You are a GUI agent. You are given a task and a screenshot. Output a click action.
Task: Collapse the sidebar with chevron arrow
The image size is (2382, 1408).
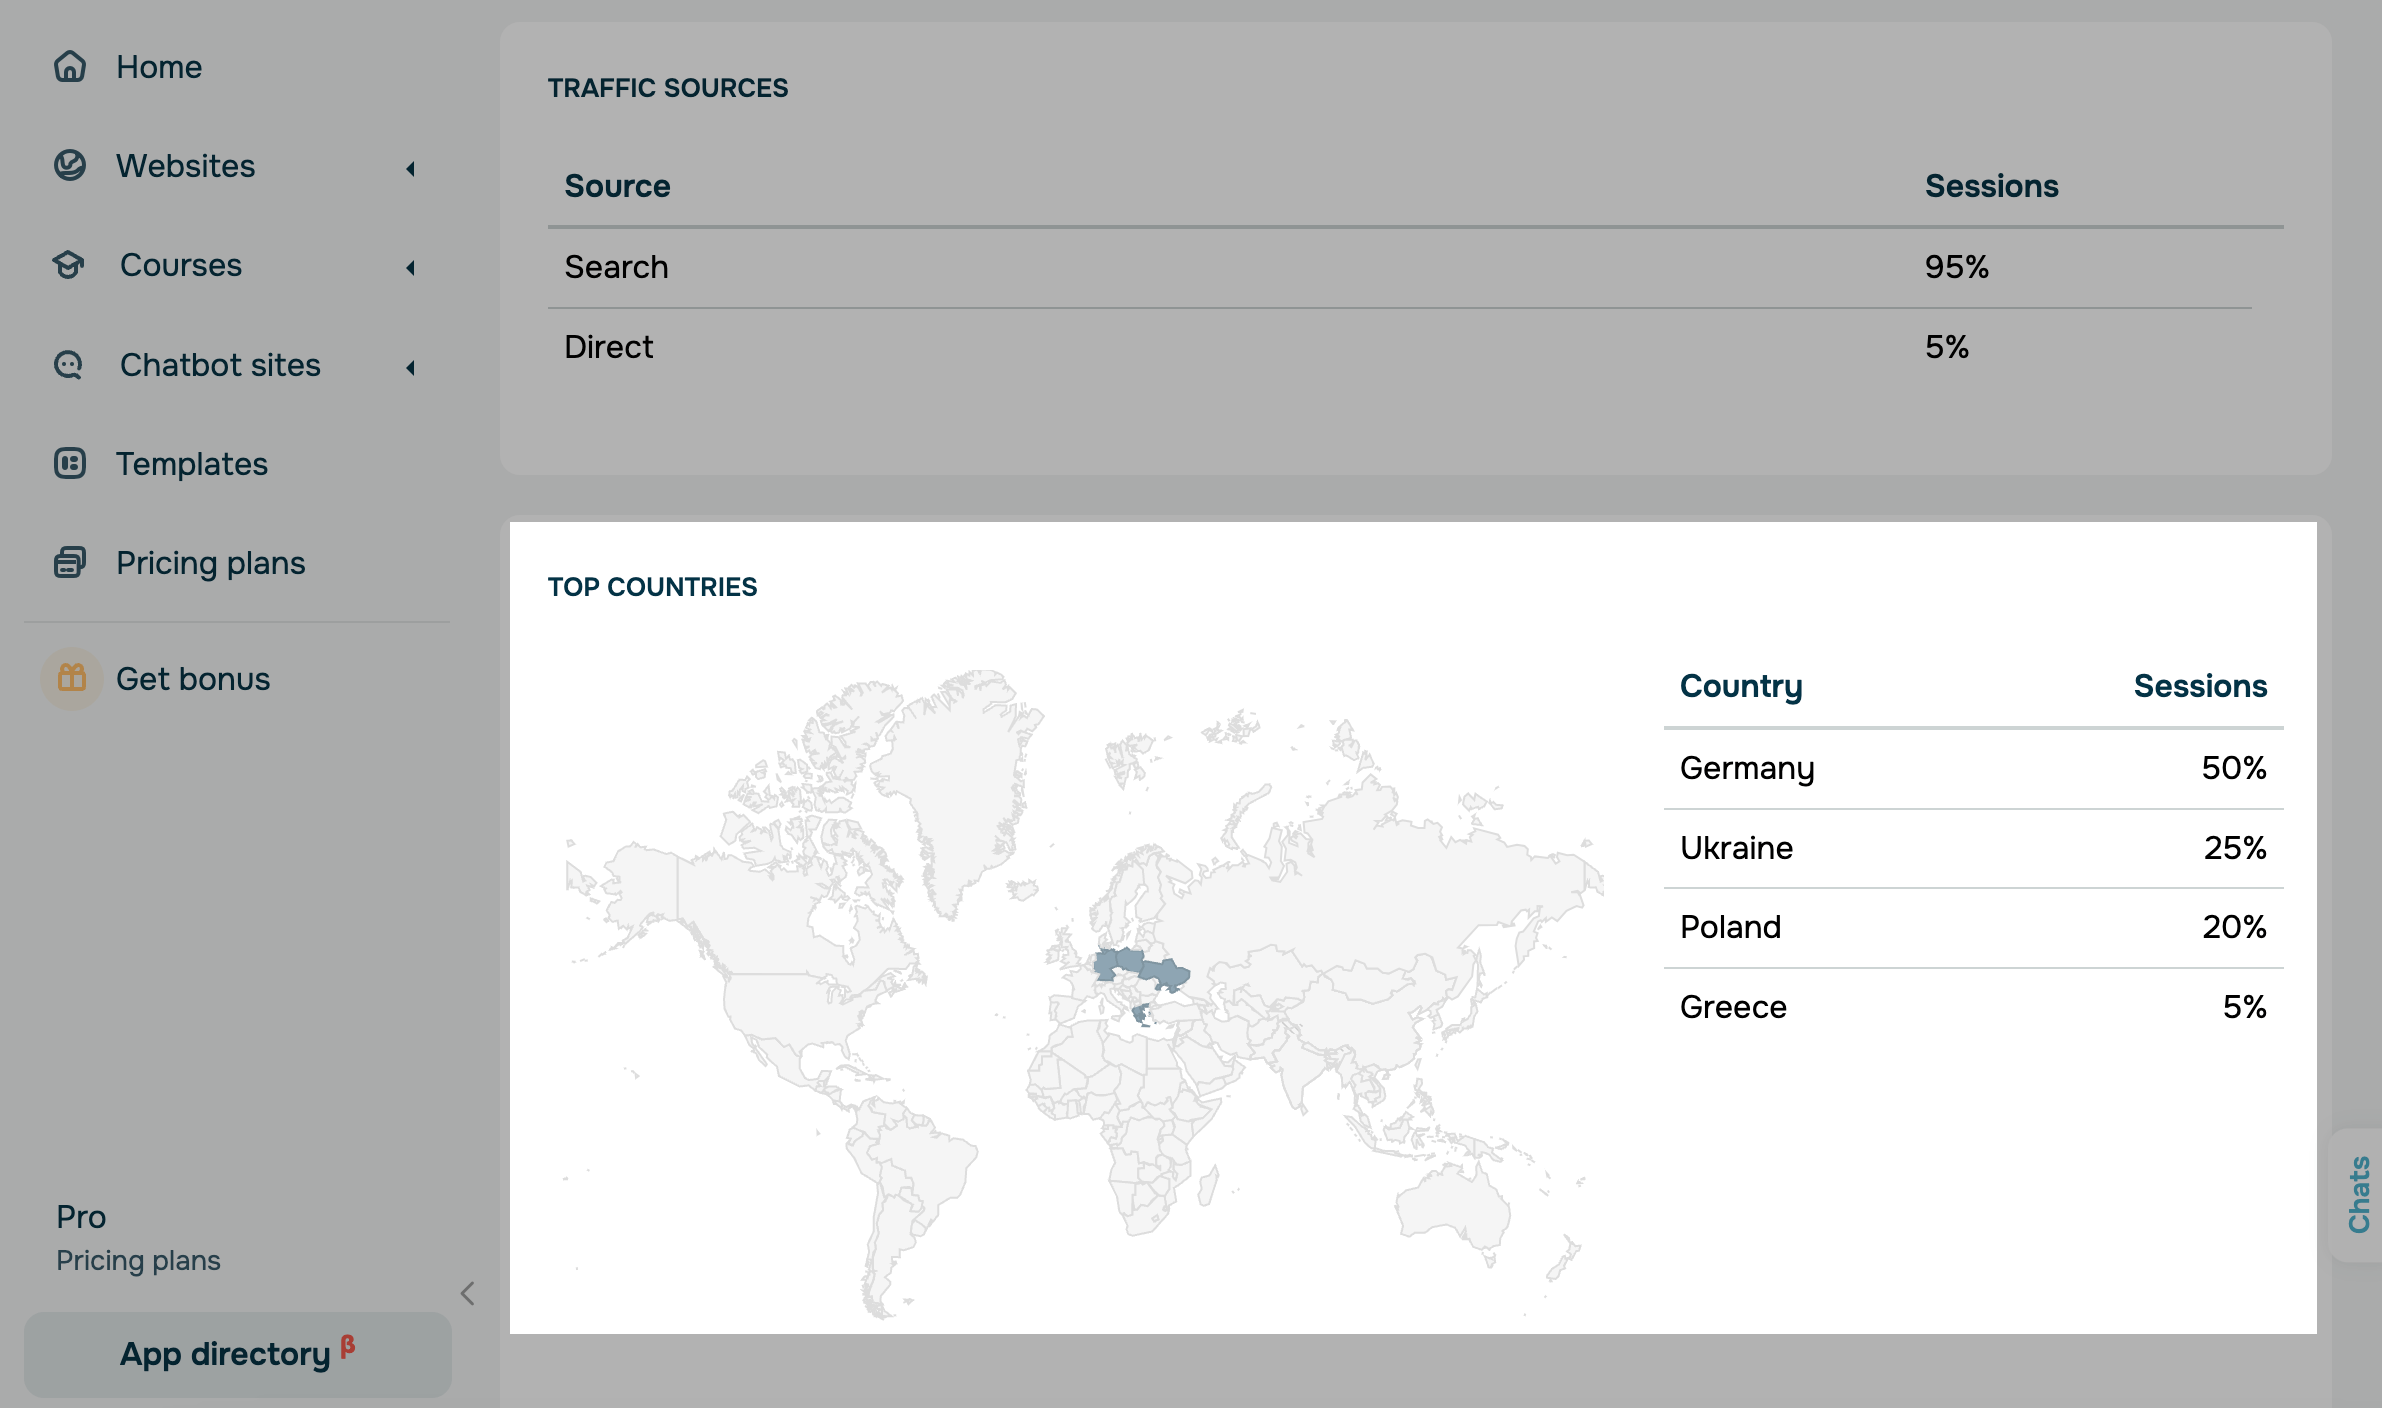tap(467, 1293)
